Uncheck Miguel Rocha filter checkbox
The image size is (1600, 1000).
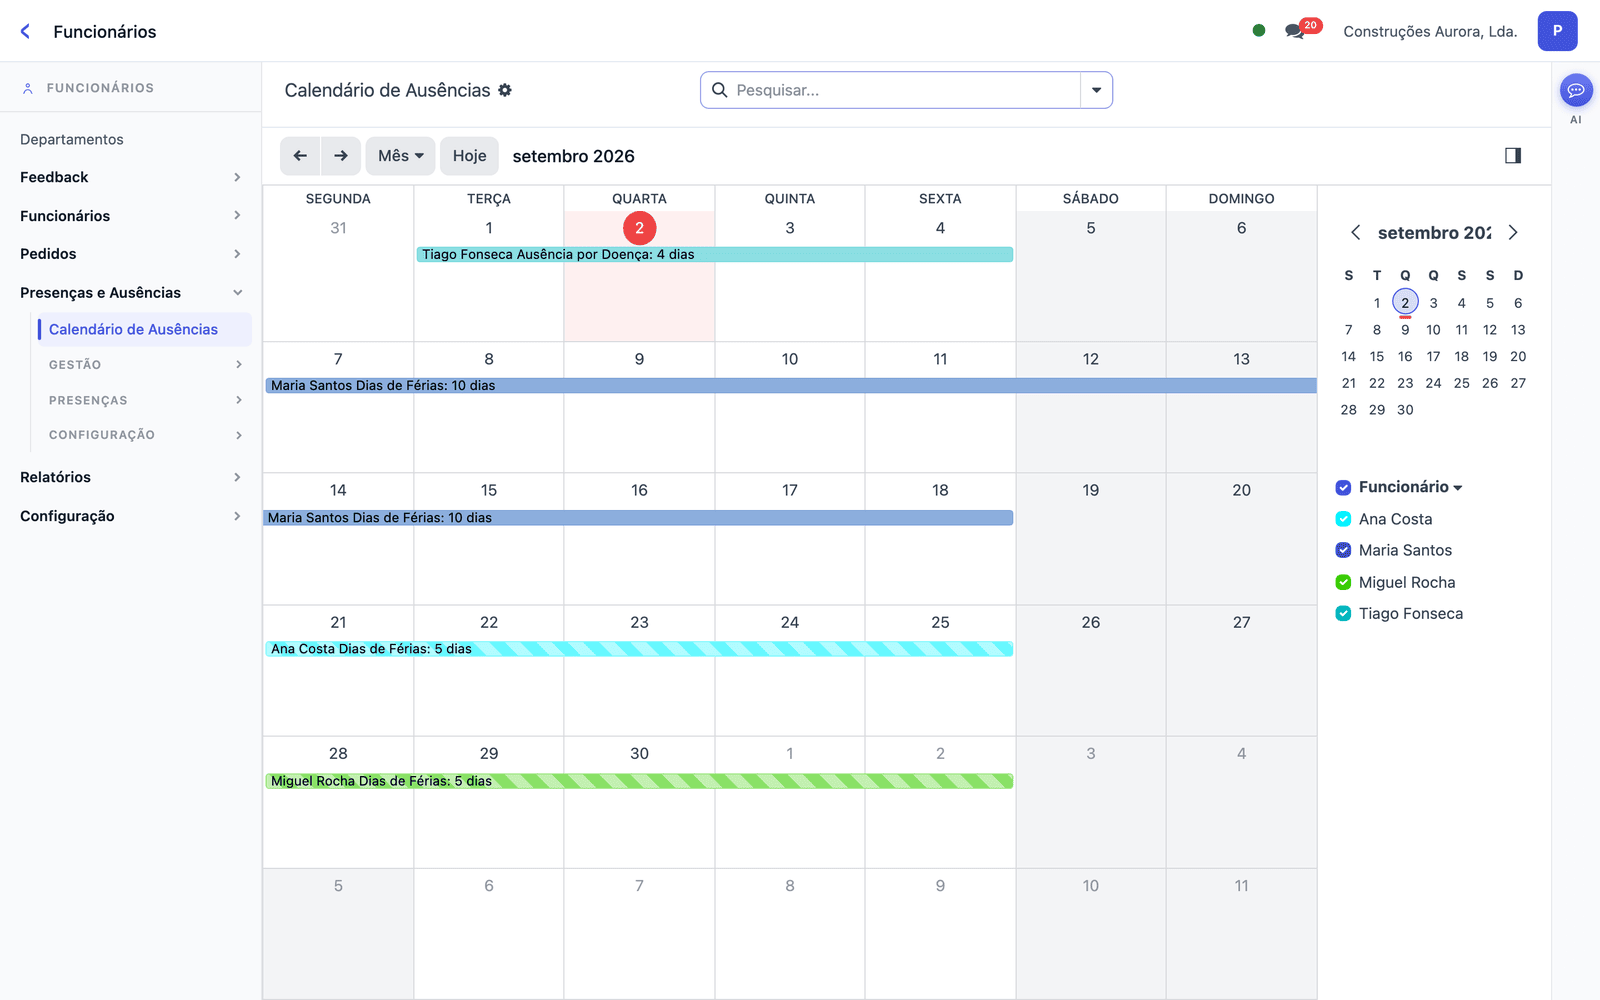(1343, 582)
